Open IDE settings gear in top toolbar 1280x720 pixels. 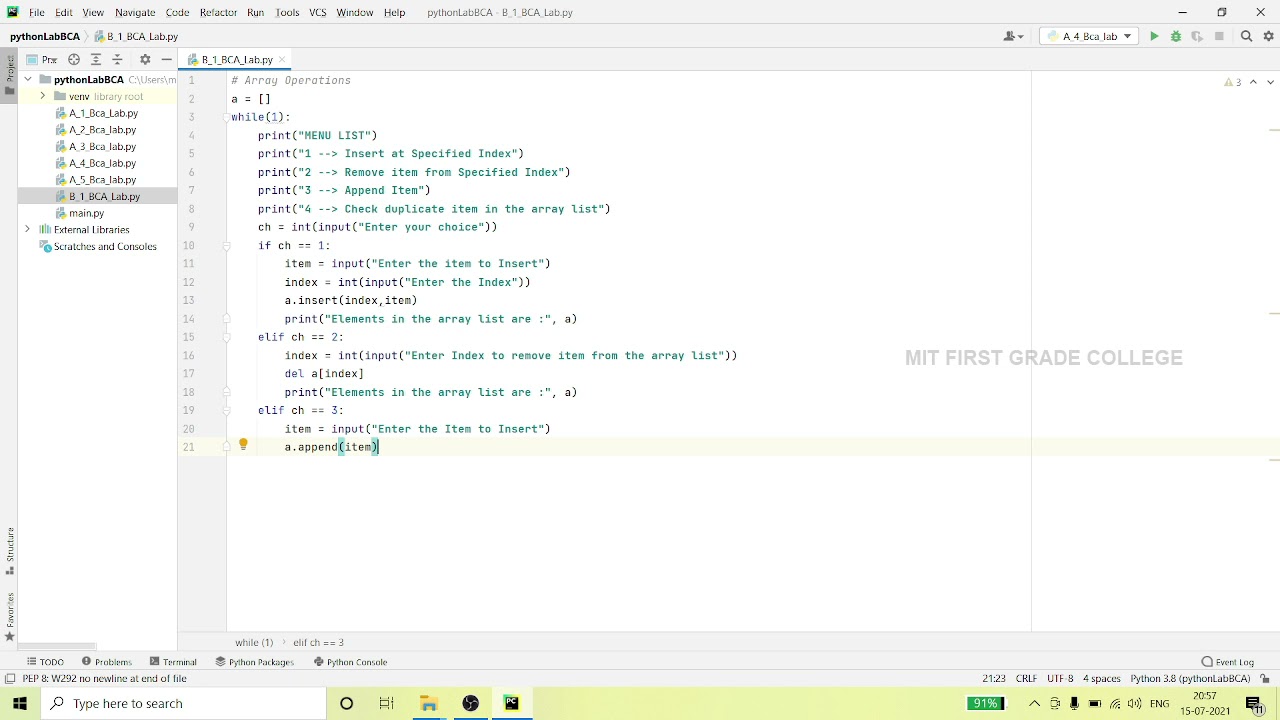click(x=1269, y=36)
